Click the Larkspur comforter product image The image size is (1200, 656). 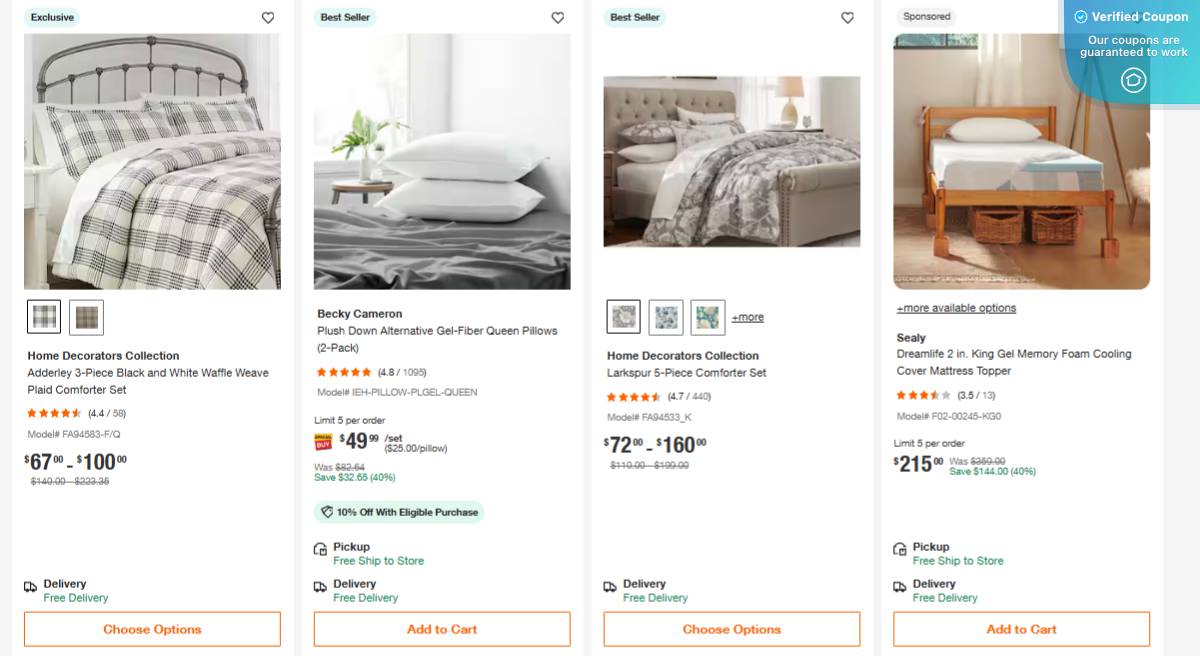tap(731, 161)
